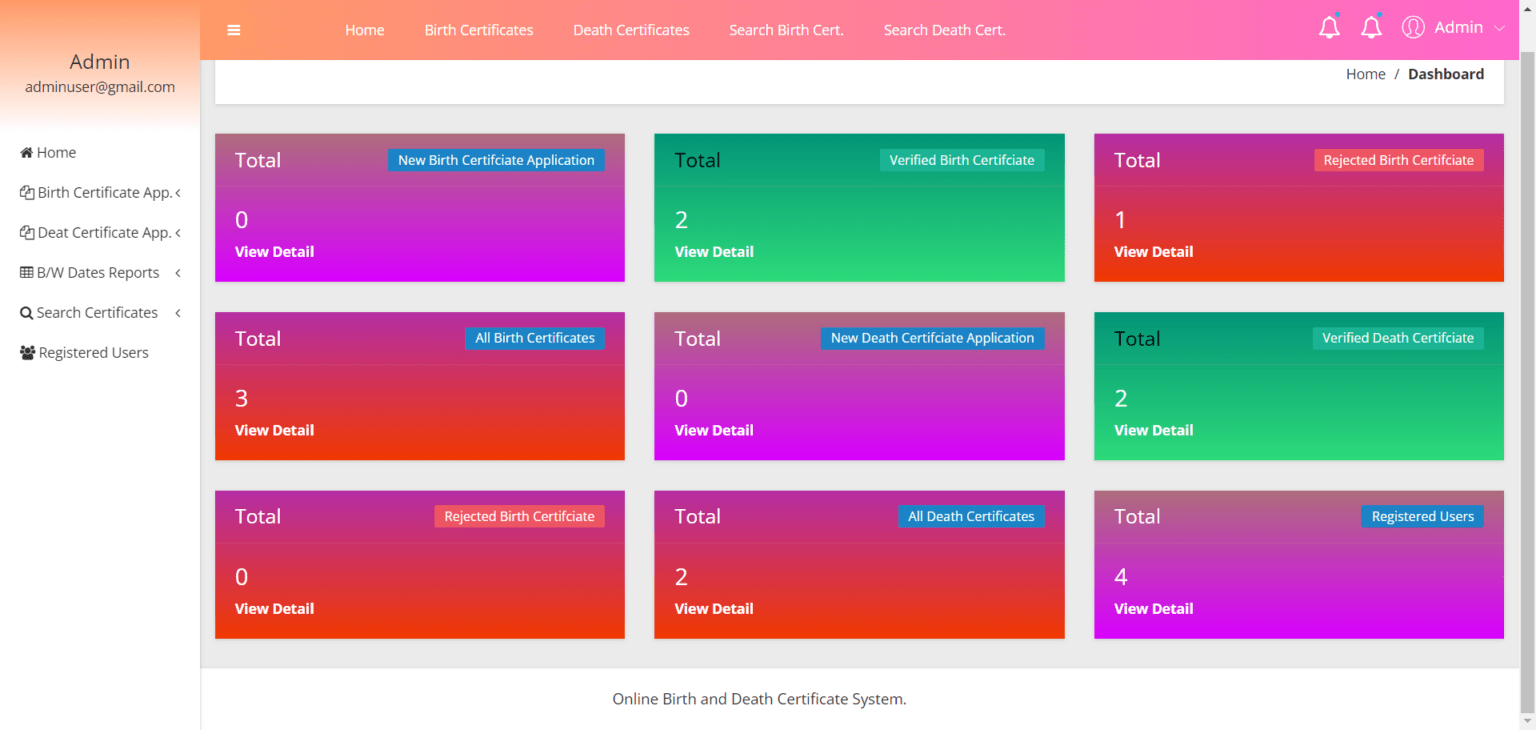This screenshot has height=730, width=1536.
Task: Open Home from the breadcrumb
Action: click(1365, 73)
